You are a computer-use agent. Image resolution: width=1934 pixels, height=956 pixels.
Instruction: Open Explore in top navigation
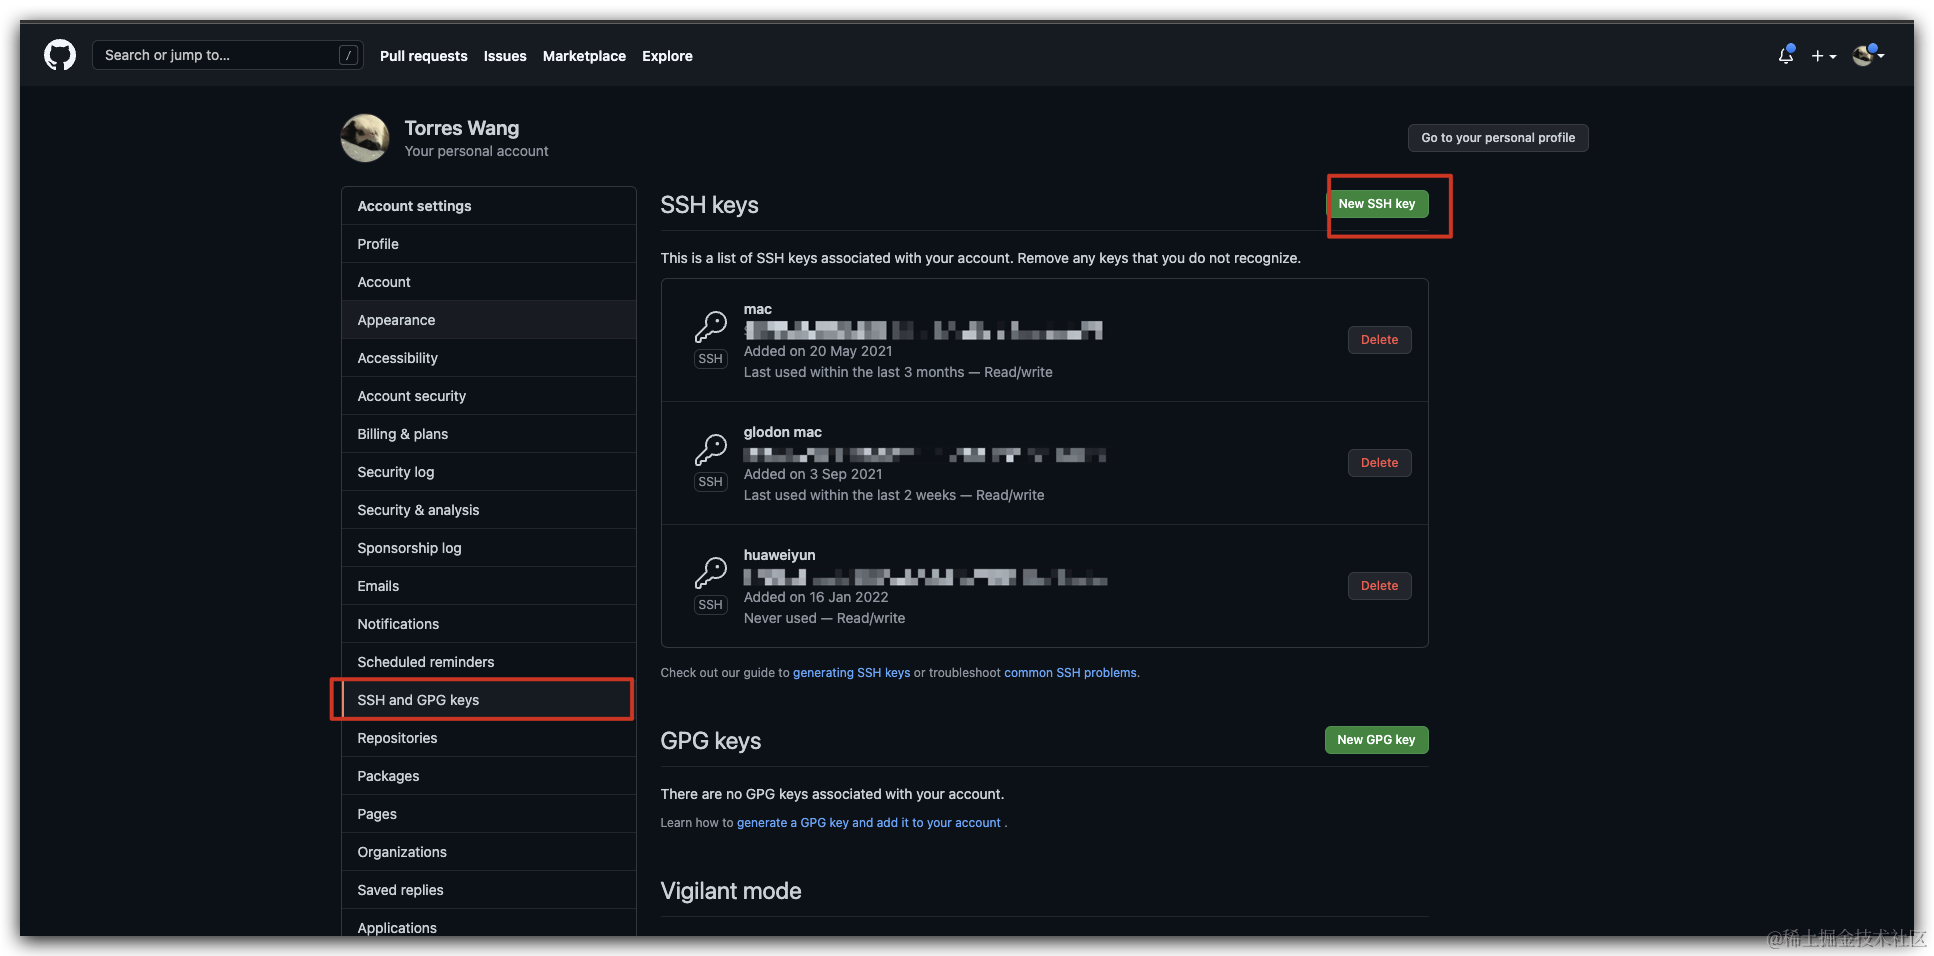pyautogui.click(x=667, y=56)
